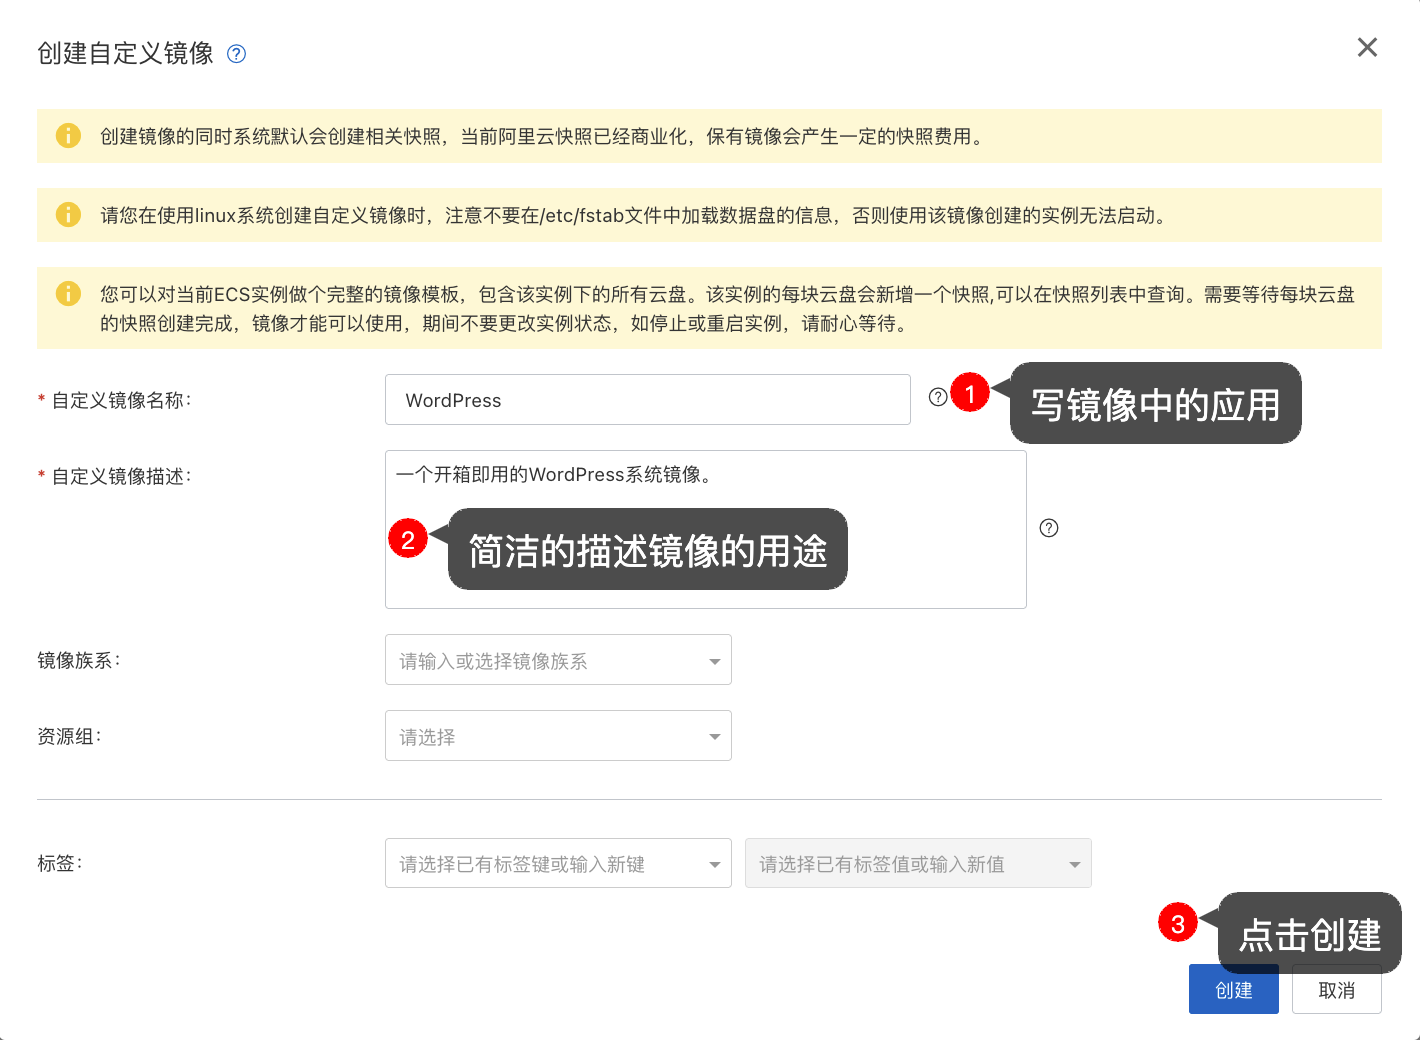Open the 镜像族系 image family dropdown
The image size is (1420, 1040).
(x=558, y=660)
